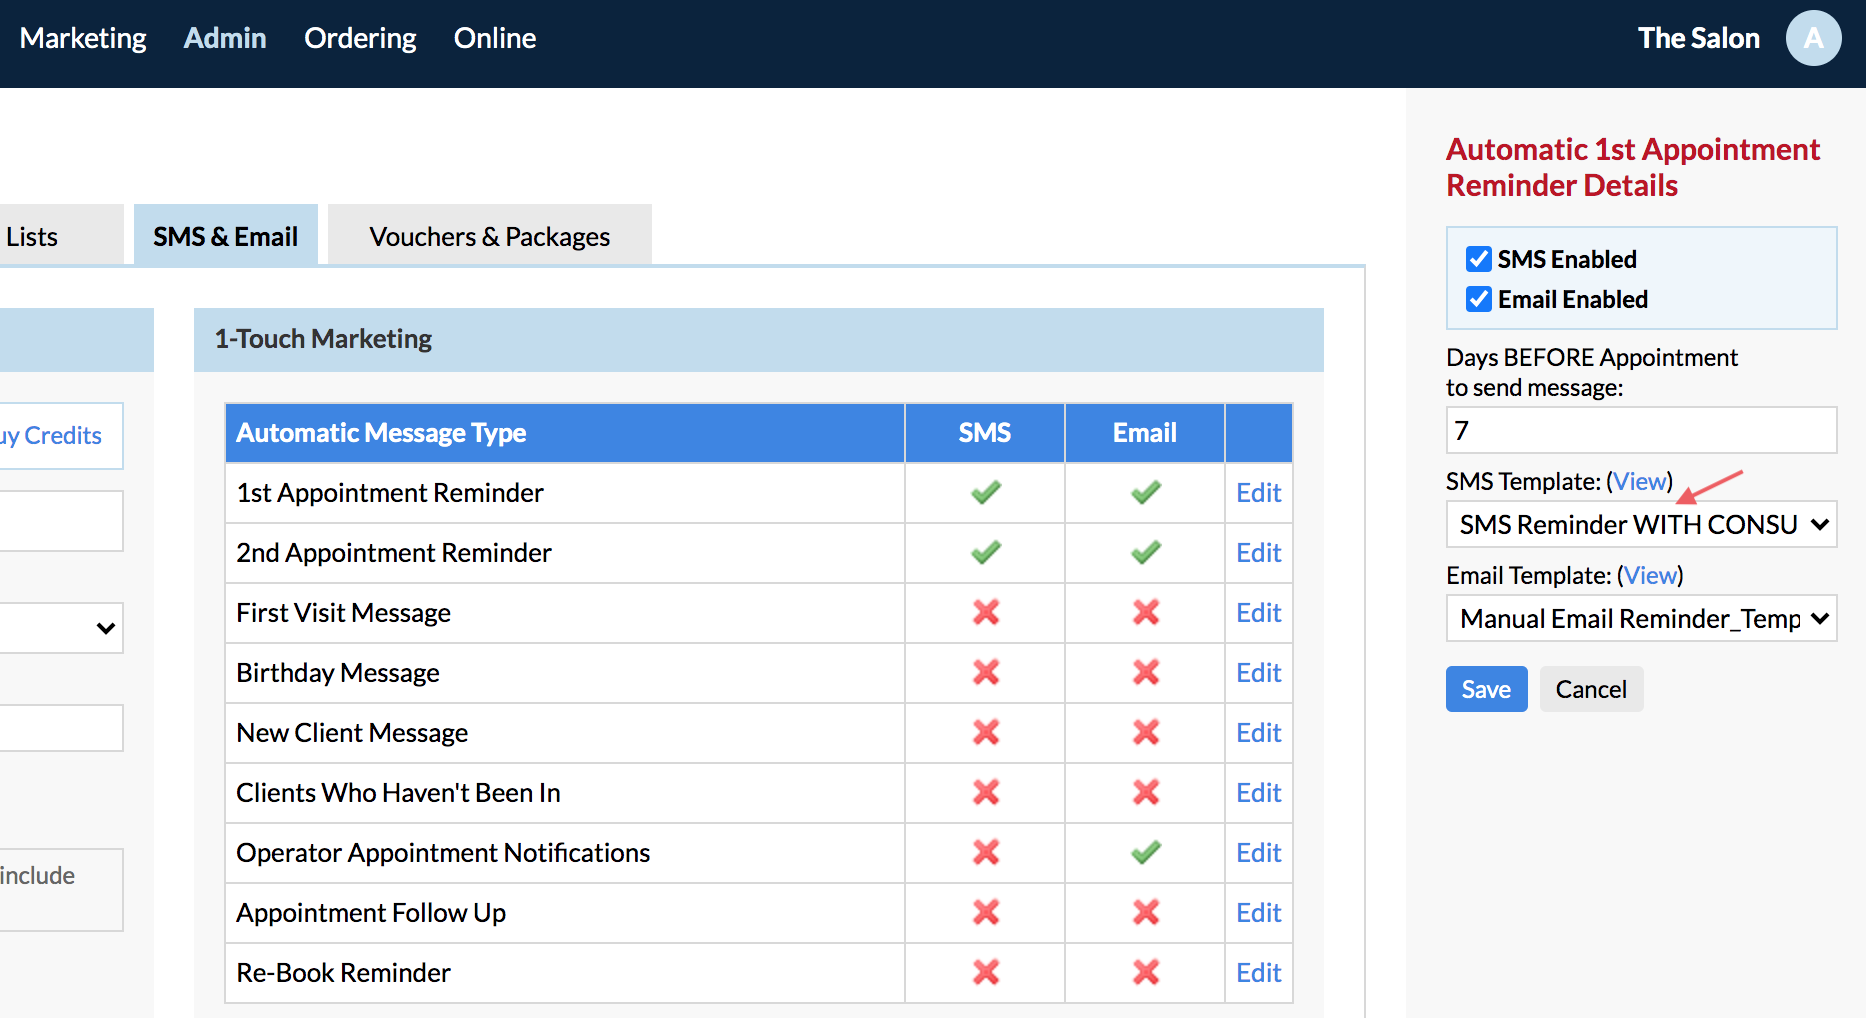Screen dimensions: 1866x1018
Task: Select the Birthday Message row label
Action: click(338, 673)
